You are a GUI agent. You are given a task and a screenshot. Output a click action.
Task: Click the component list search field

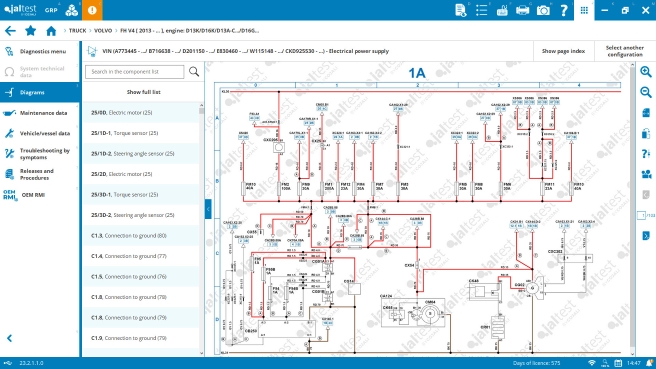(135, 72)
